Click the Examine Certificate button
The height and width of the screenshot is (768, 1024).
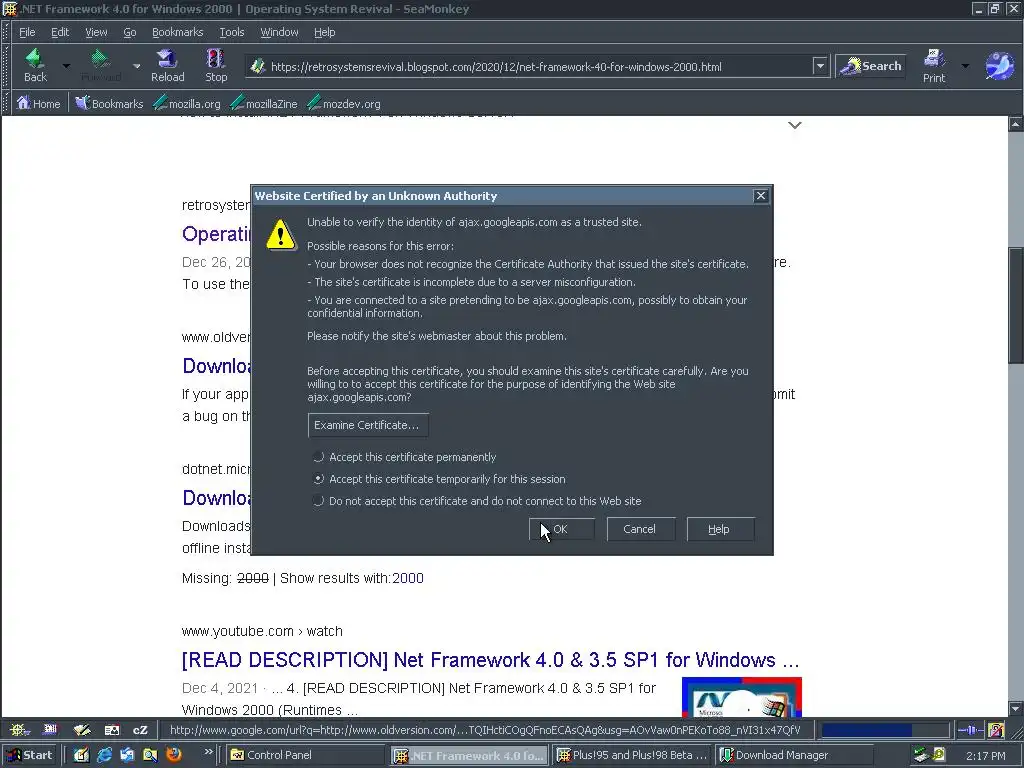click(368, 425)
